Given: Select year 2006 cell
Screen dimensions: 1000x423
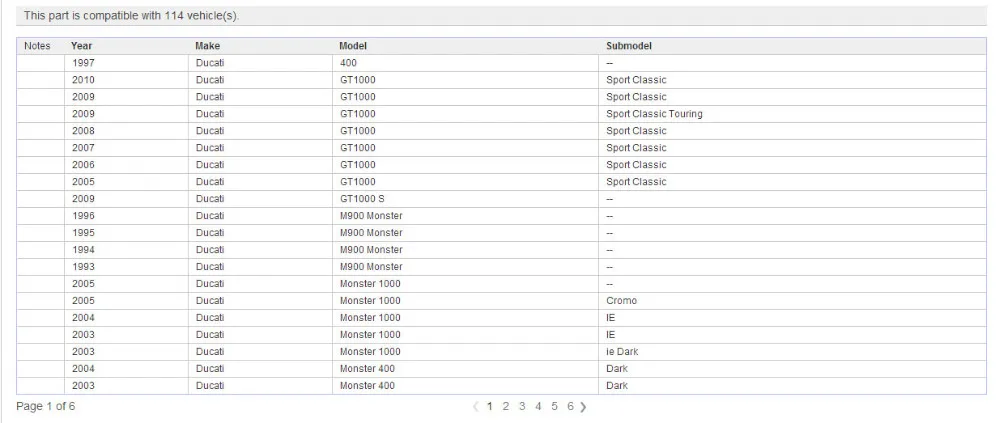Looking at the screenshot, I should click(x=84, y=165).
